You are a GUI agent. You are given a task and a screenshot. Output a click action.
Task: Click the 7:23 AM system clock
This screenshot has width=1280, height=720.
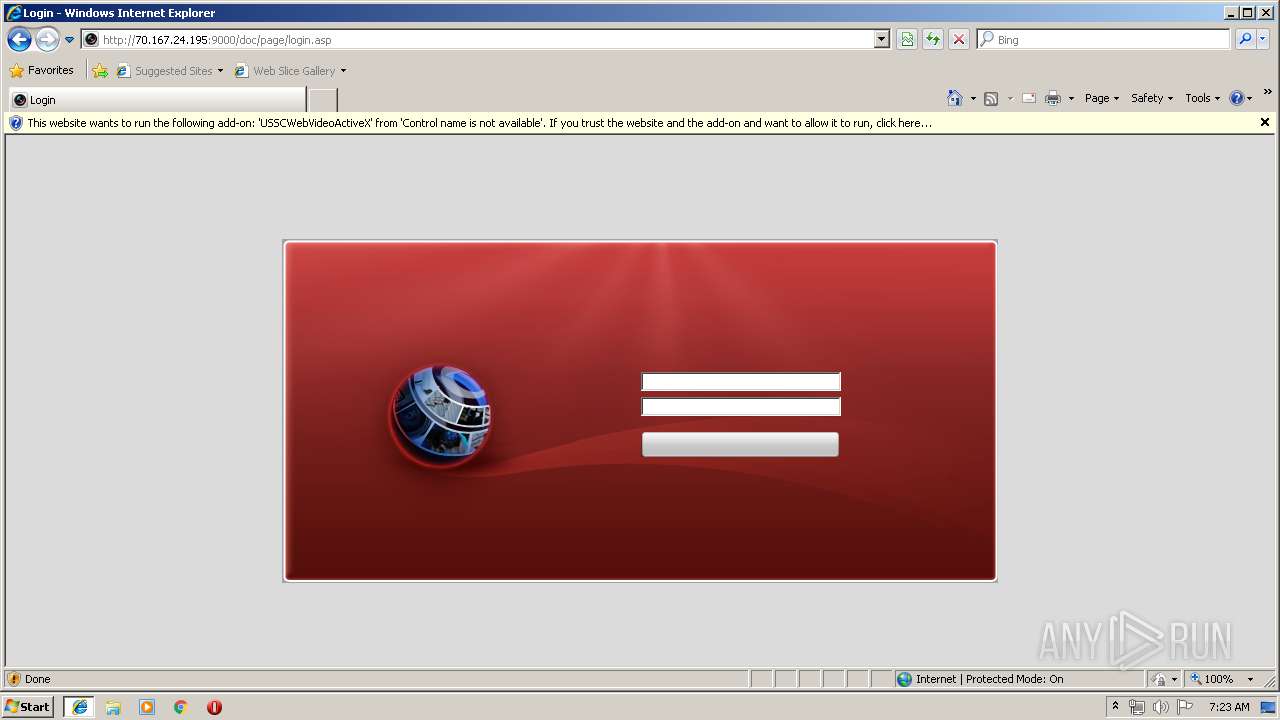click(x=1229, y=707)
